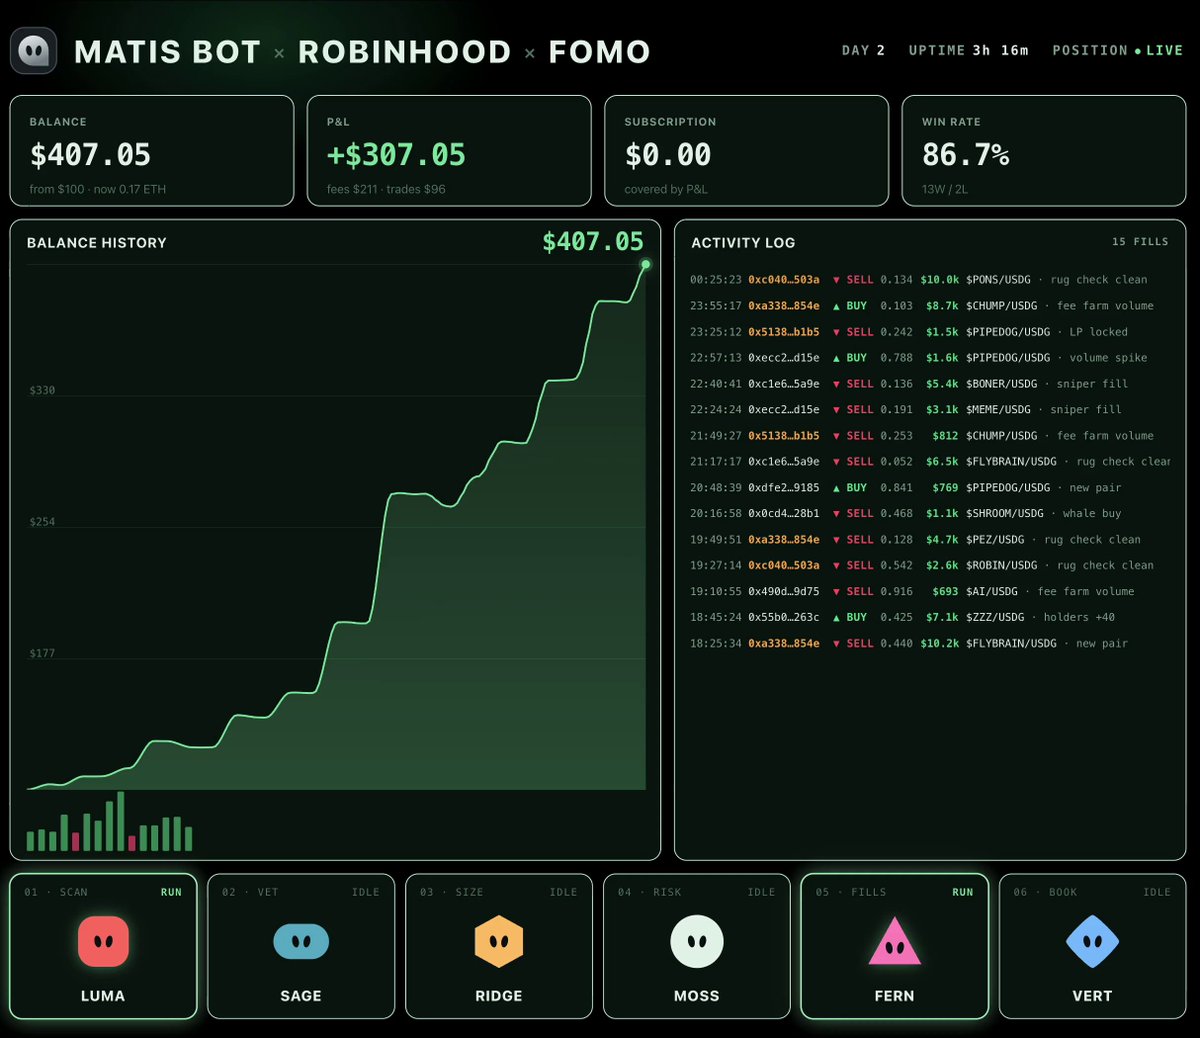Screen dimensions: 1200x1038
Task: Click the 'from $100 · now 0.17 ETH' text
Action: coord(98,189)
